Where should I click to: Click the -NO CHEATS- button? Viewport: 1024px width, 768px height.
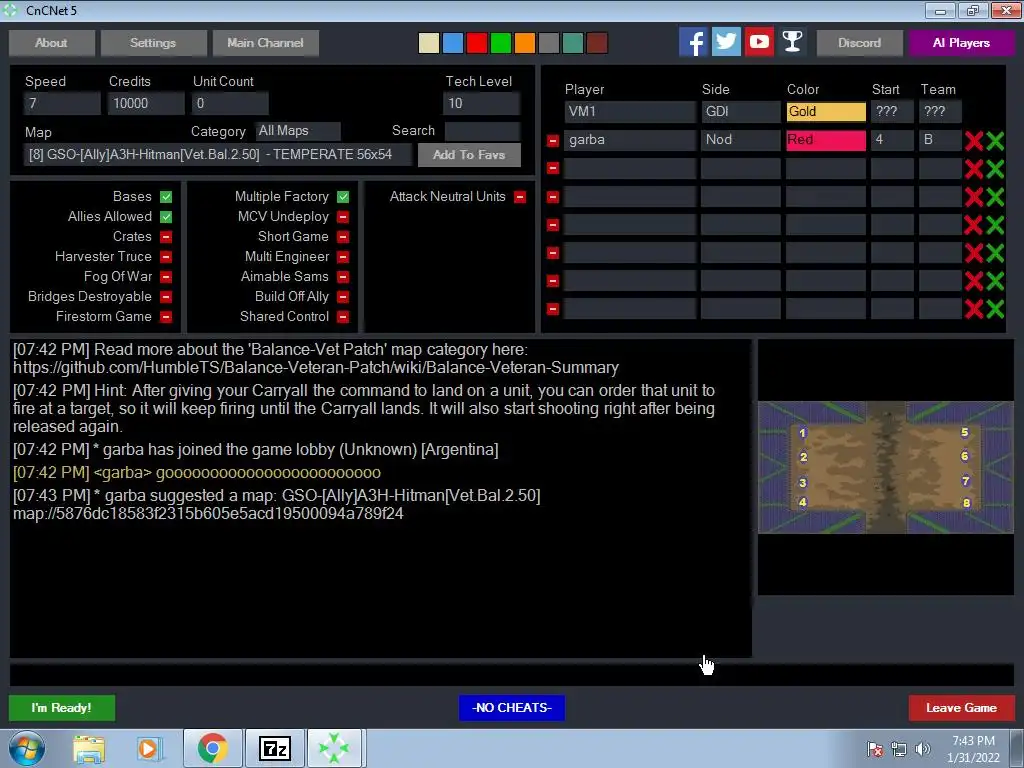coord(512,708)
